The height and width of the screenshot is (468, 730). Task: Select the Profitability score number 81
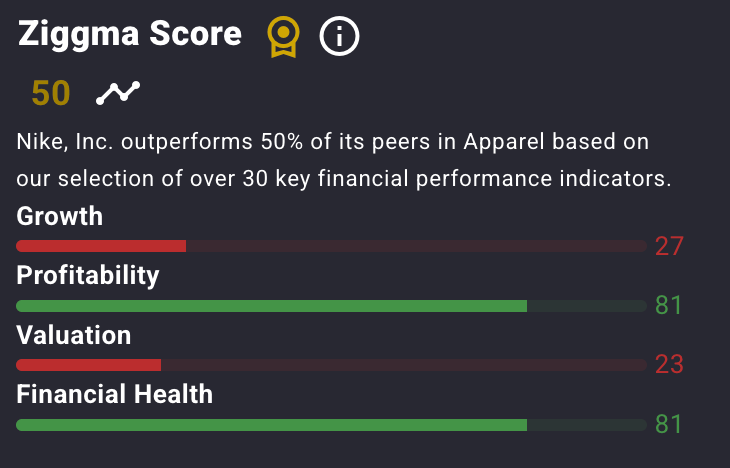(x=669, y=305)
